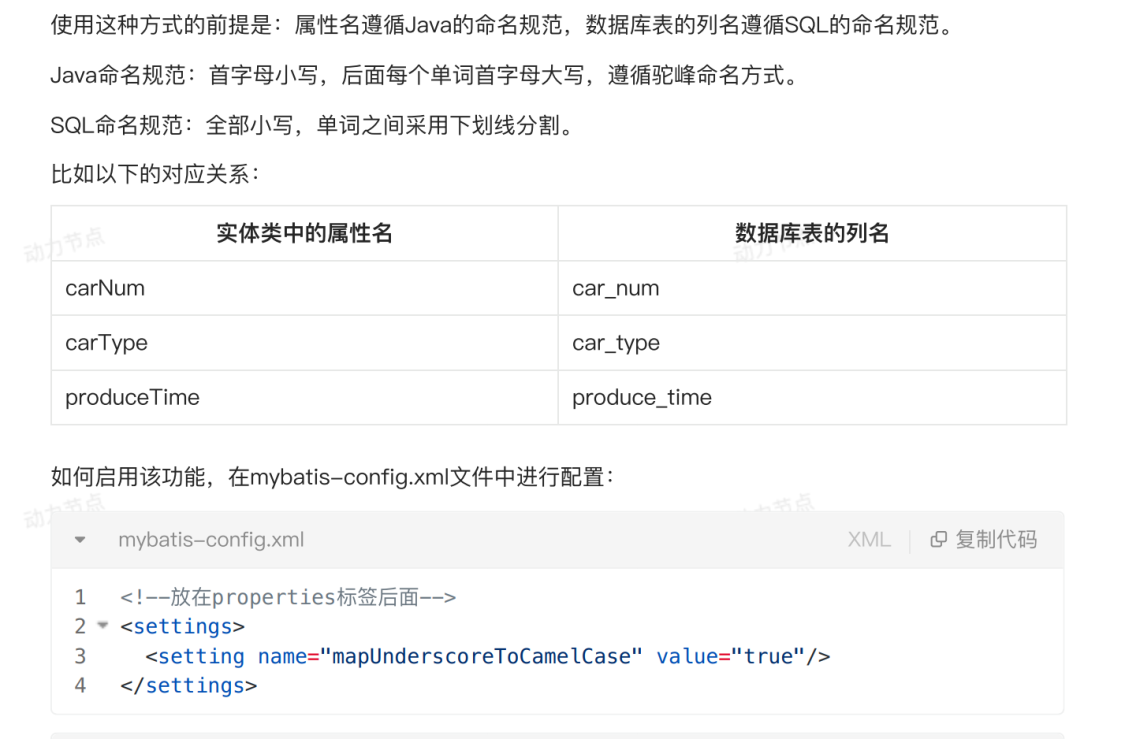Click line number 4 in code gutter
The image size is (1125, 739).
[80, 685]
